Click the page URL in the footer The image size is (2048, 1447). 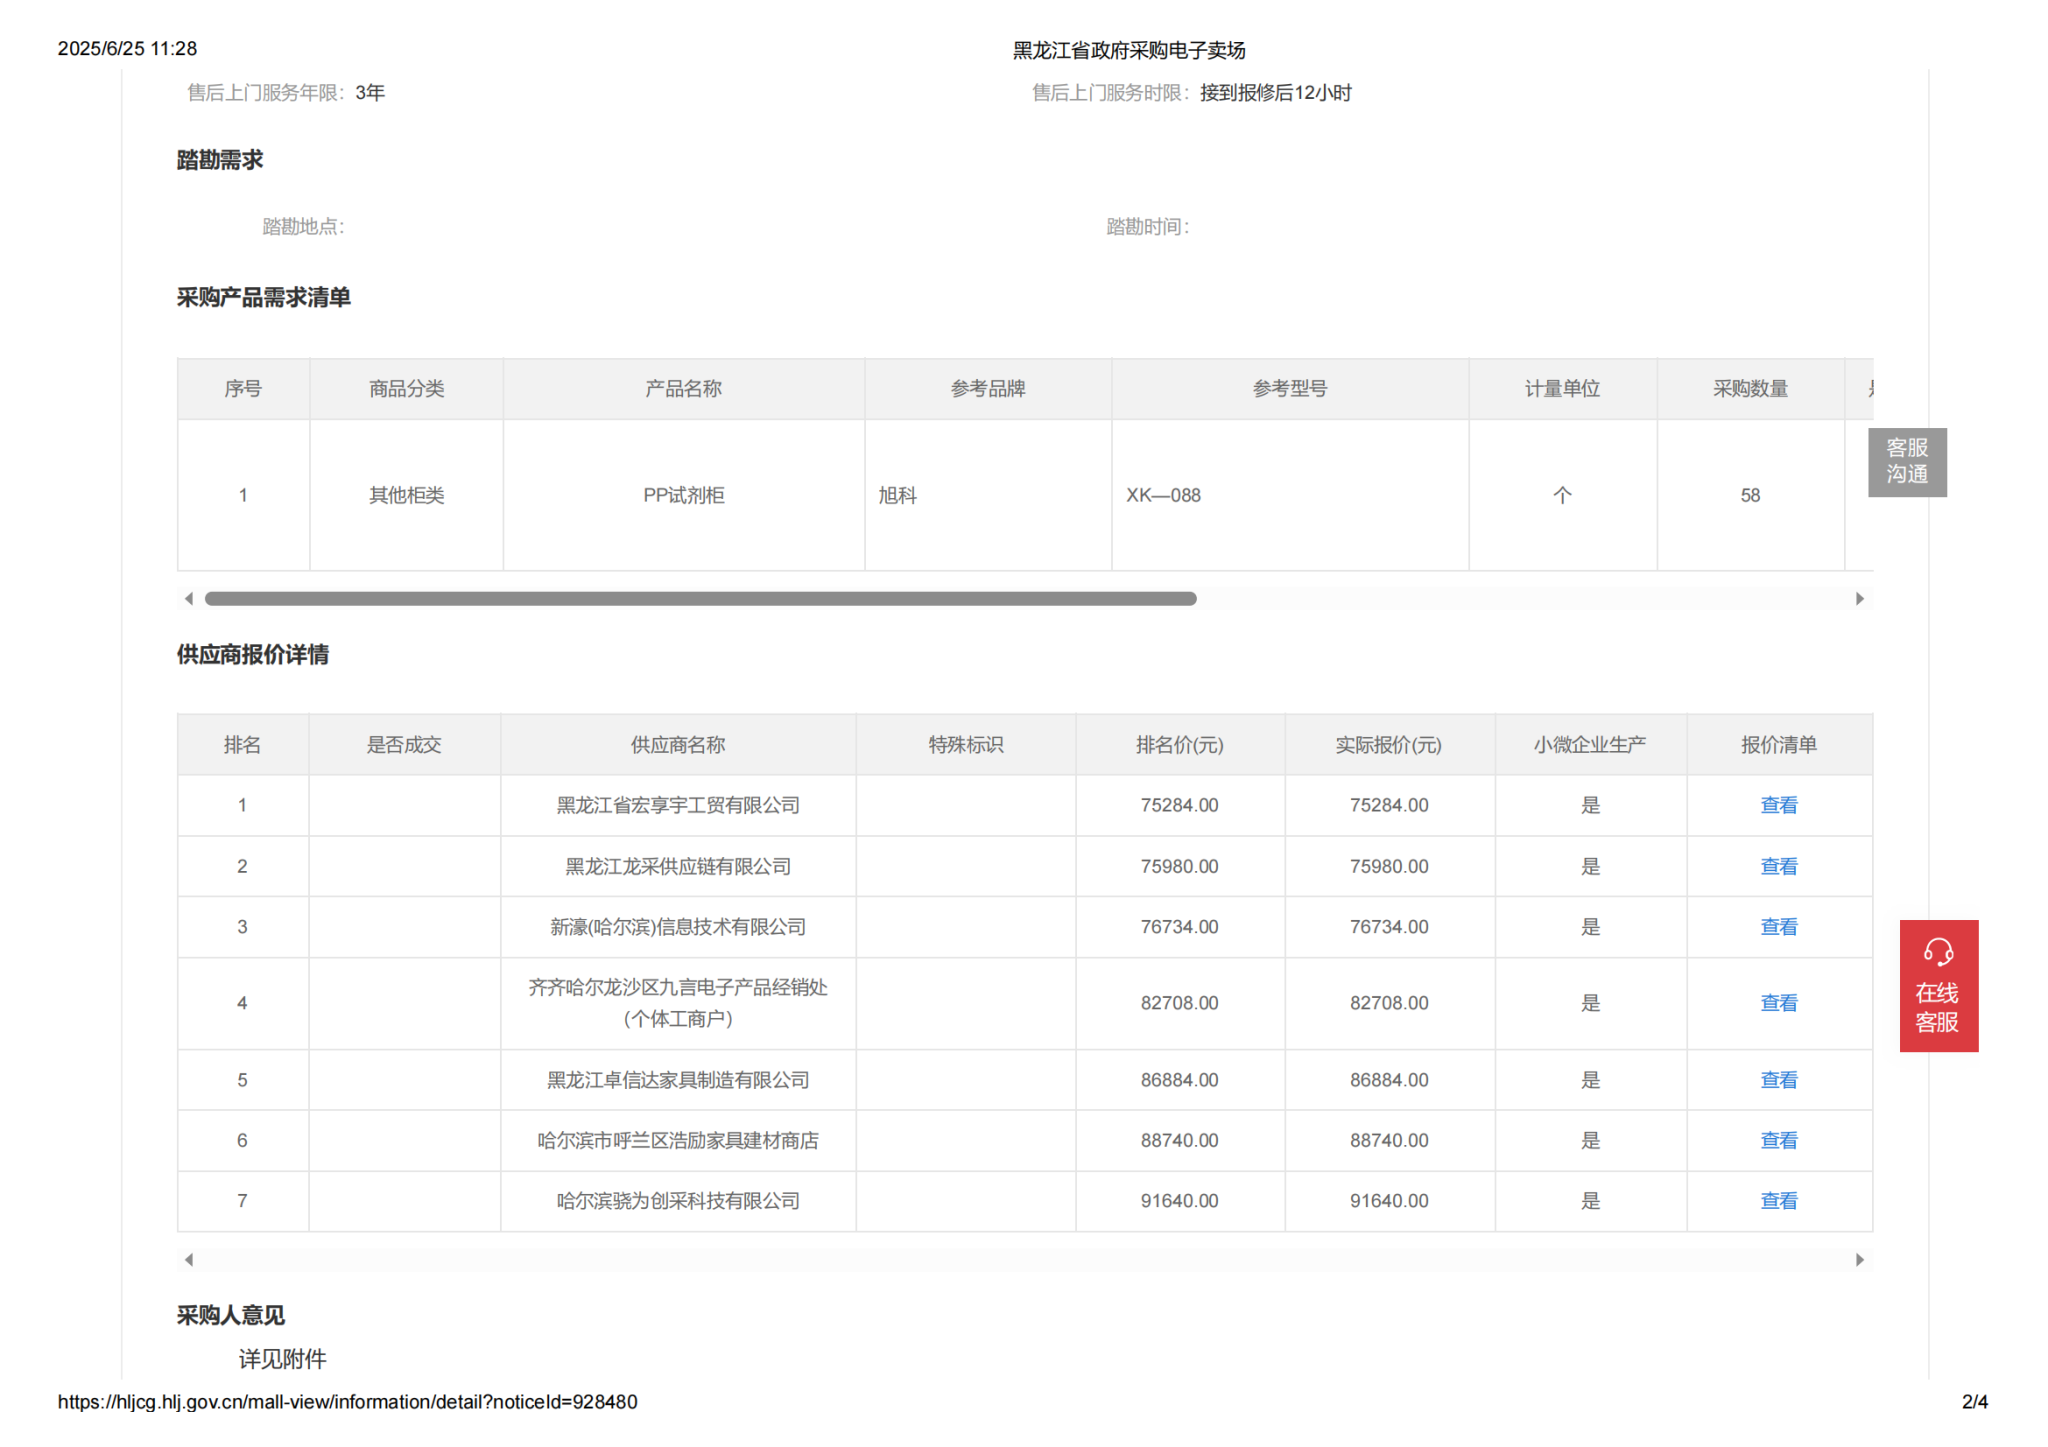(x=347, y=1402)
